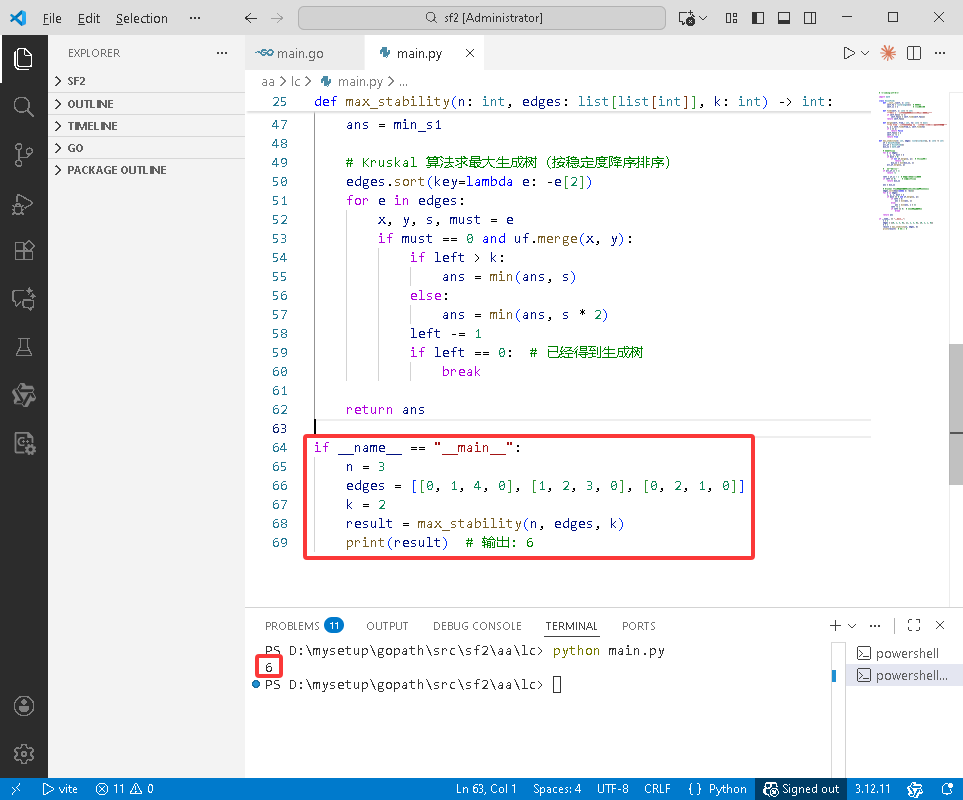Toggle the bottom panel visibility
963x800 pixels.
[x=784, y=18]
